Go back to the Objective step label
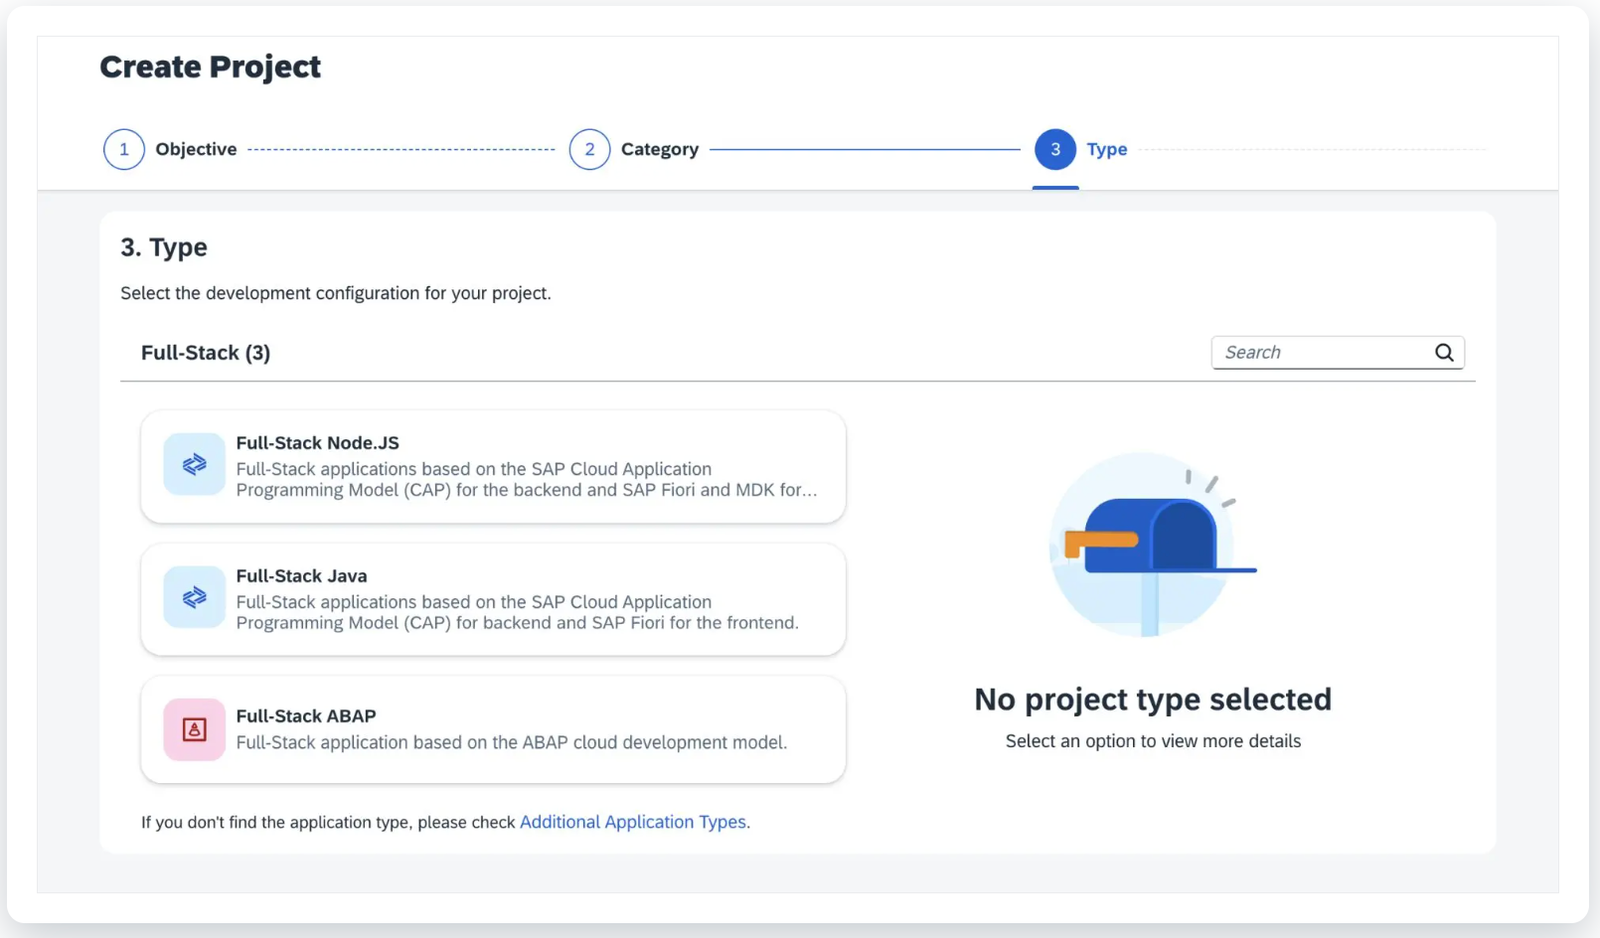Image resolution: width=1600 pixels, height=938 pixels. point(196,149)
